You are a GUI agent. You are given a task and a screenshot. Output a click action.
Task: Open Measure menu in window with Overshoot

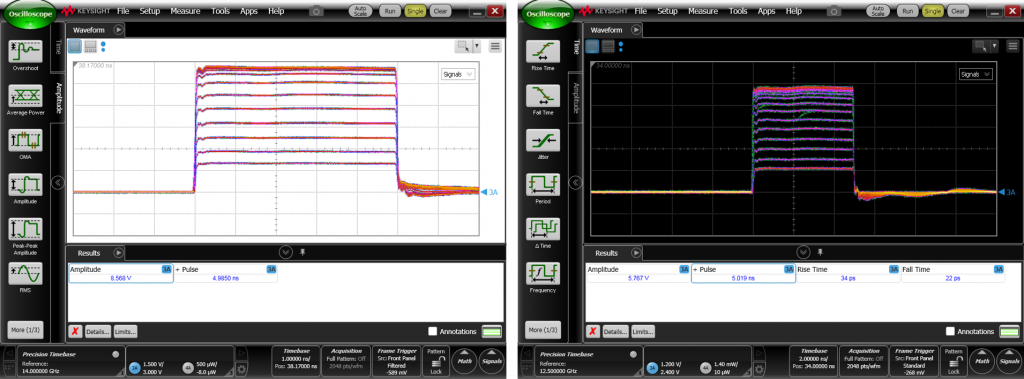pos(185,11)
